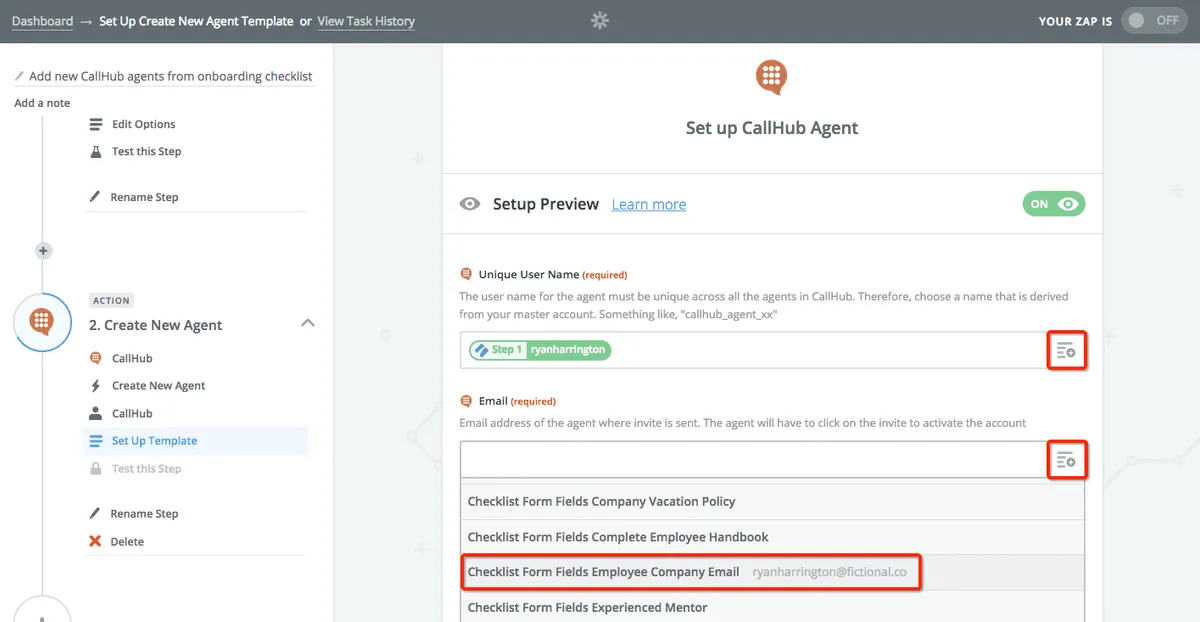Toggle the Your Zap Is OFF switch

(1153, 20)
